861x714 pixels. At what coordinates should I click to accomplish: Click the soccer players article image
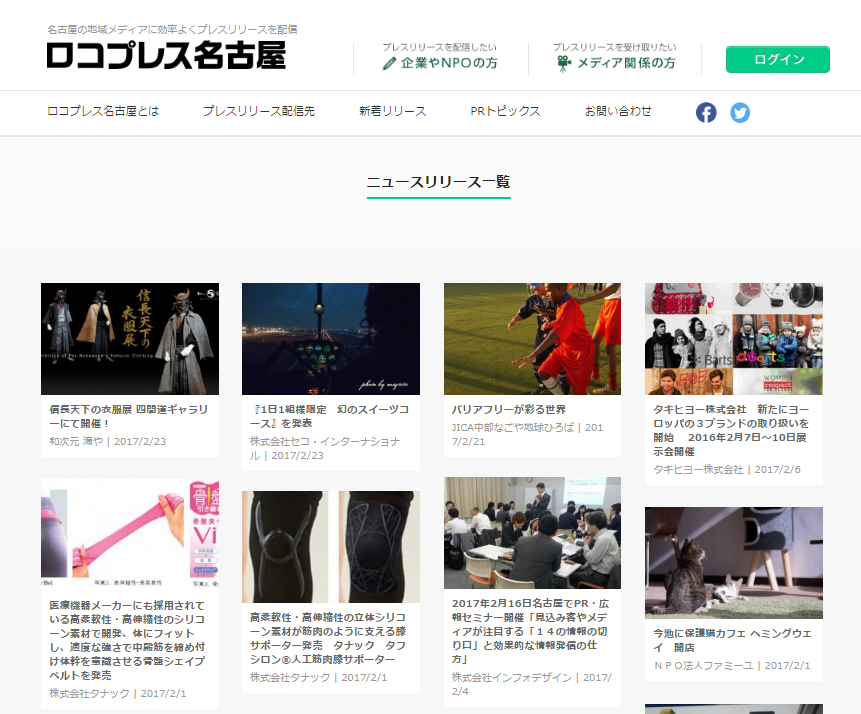coord(532,339)
